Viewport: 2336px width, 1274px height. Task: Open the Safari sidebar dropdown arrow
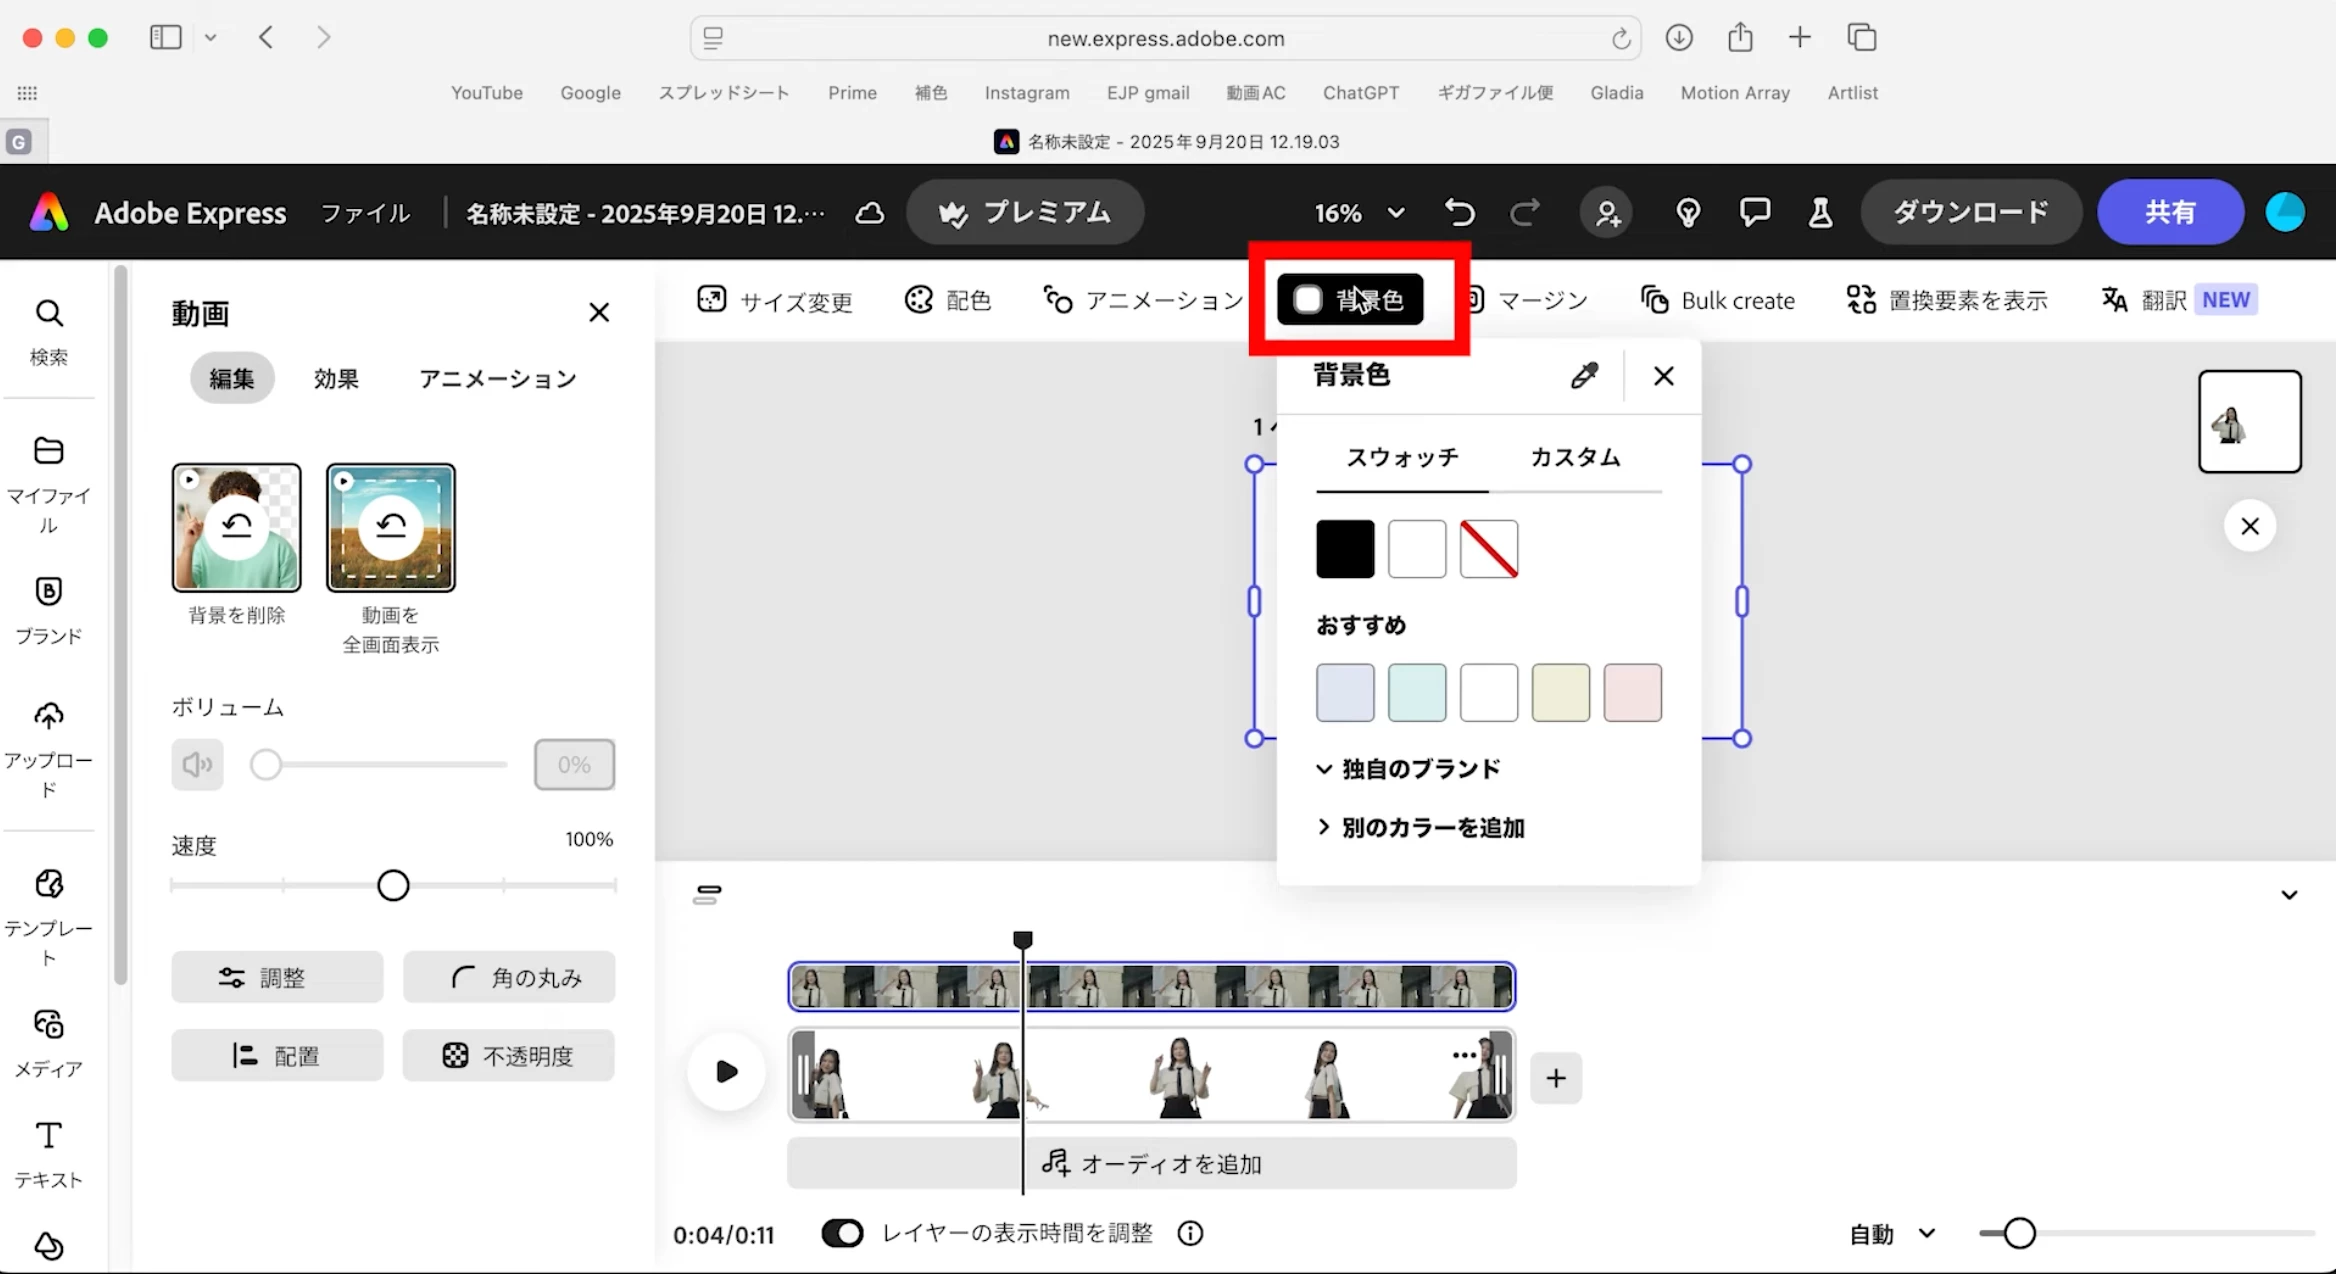210,37
